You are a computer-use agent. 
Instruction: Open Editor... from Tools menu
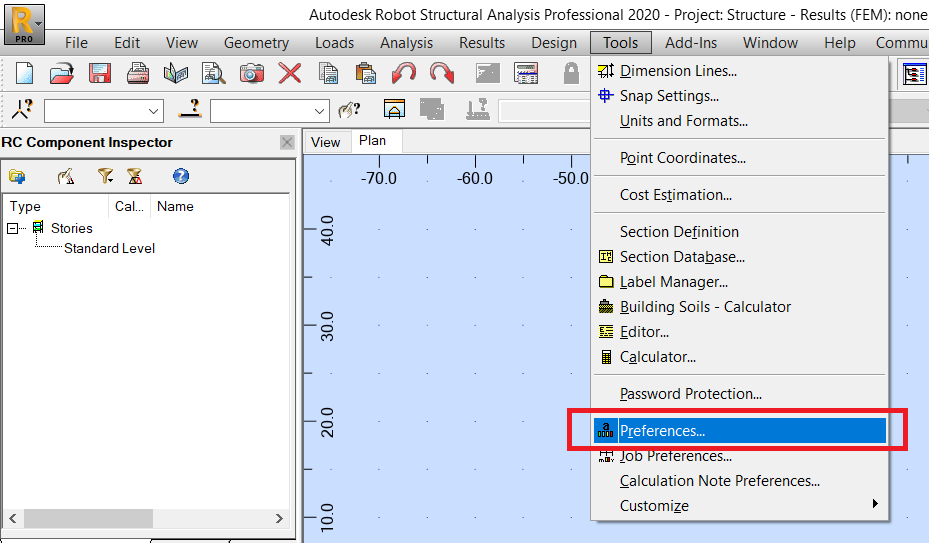pos(740,331)
